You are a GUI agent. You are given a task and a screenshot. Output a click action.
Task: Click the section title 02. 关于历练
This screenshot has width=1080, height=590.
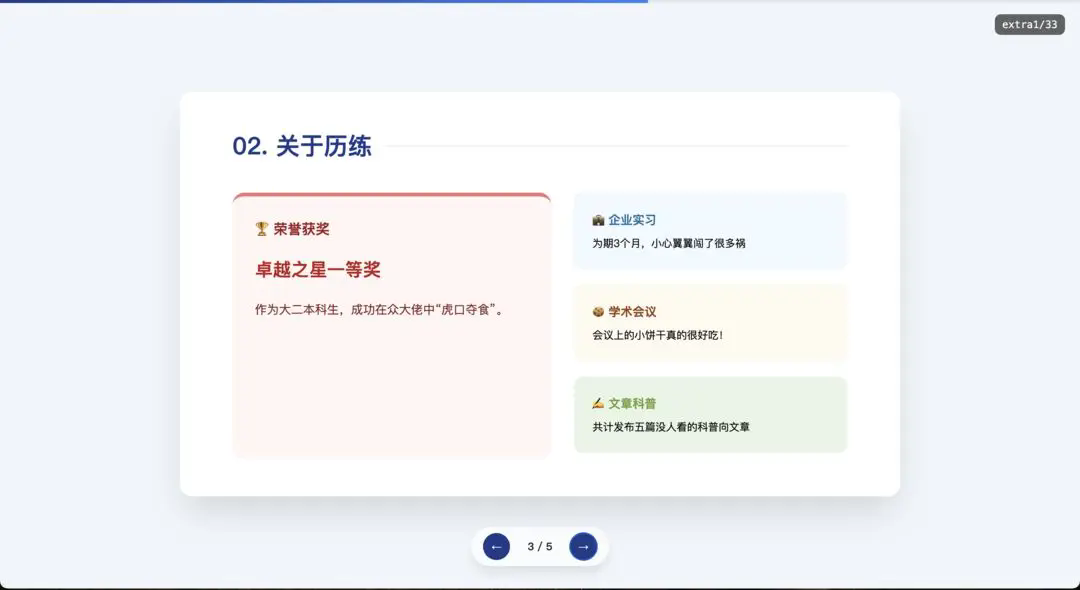coord(301,147)
